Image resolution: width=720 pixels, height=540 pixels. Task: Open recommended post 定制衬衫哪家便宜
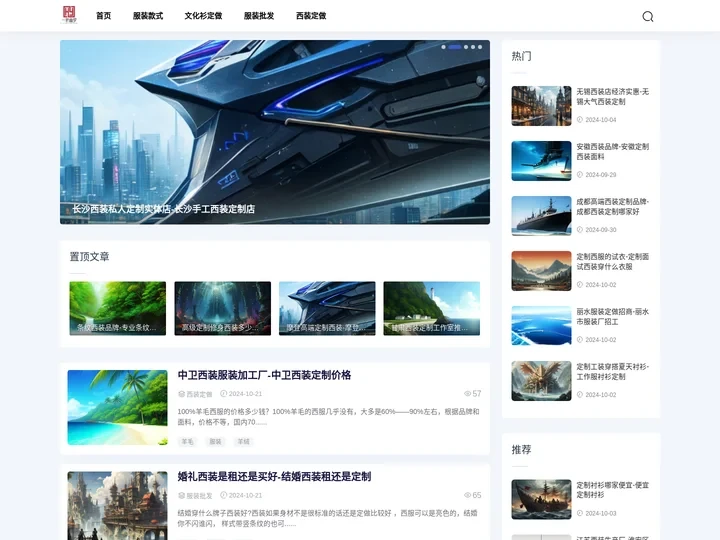tap(613, 490)
